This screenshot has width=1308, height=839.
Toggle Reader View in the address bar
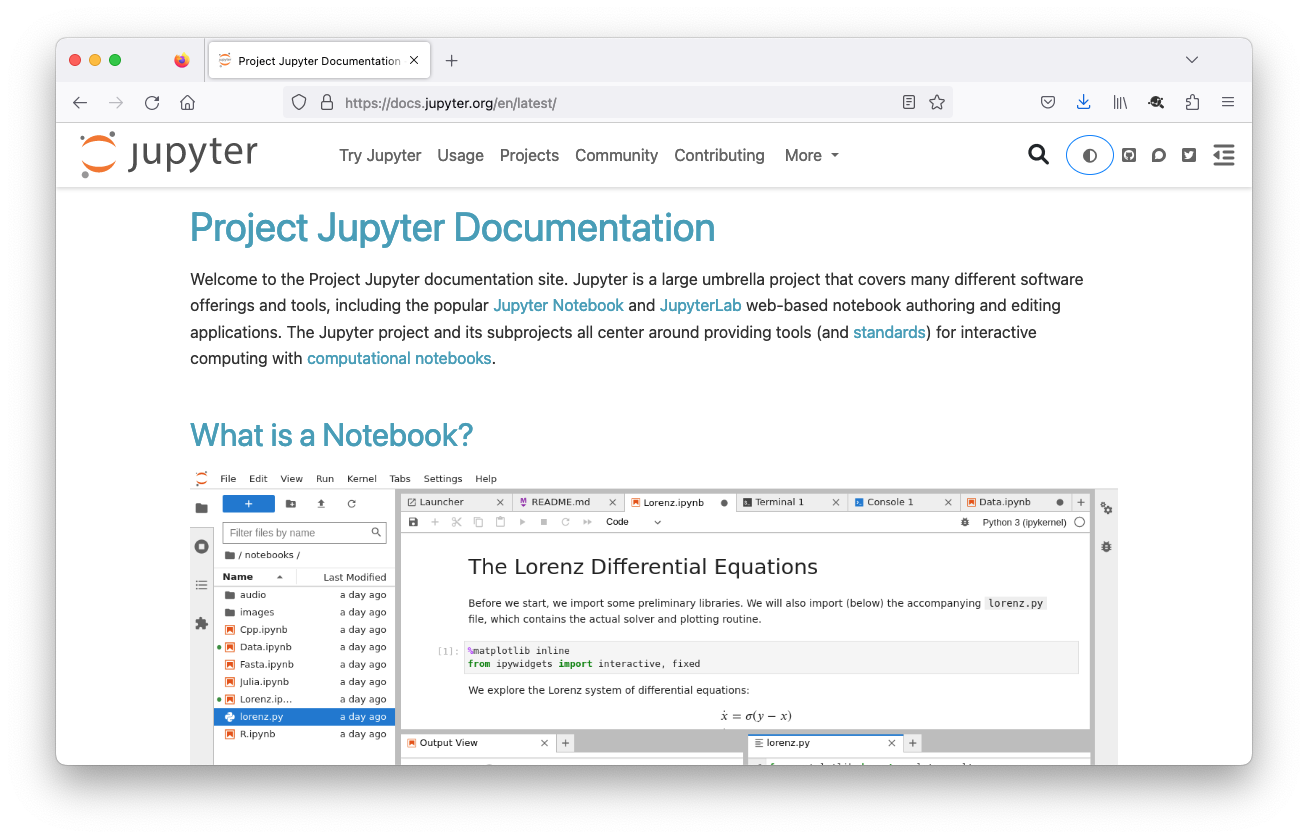tap(908, 102)
